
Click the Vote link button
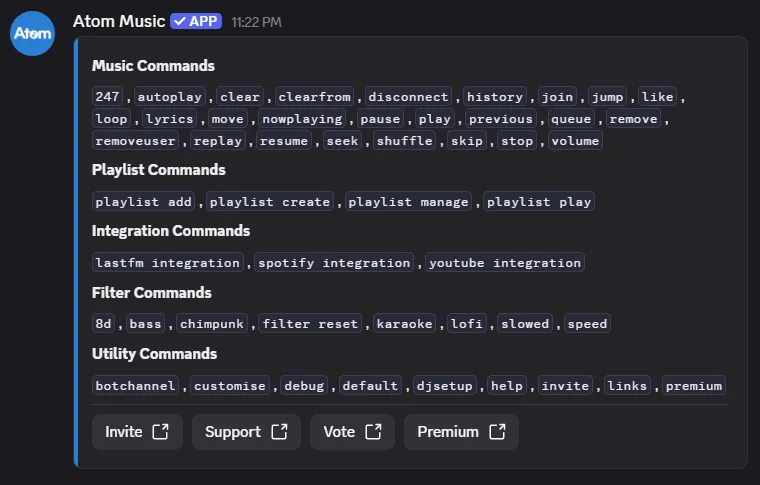pos(352,432)
